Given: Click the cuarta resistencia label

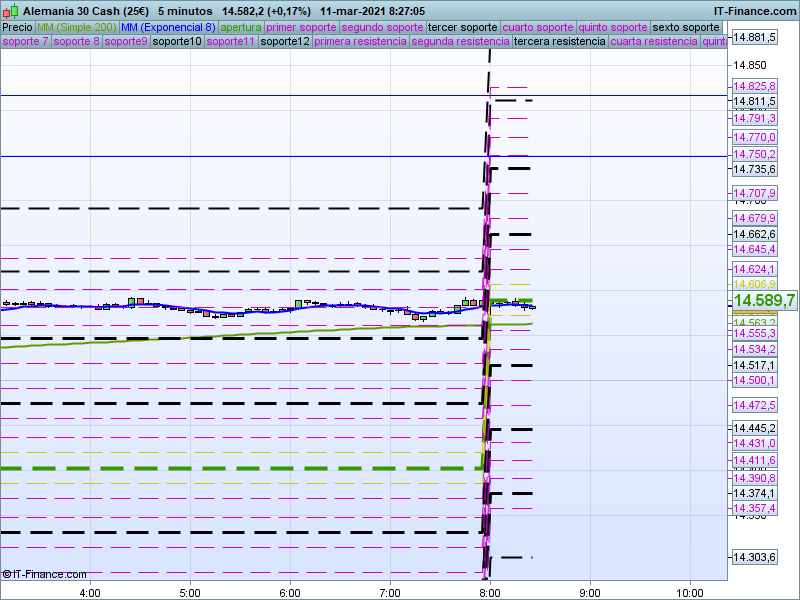Looking at the screenshot, I should tap(653, 42).
